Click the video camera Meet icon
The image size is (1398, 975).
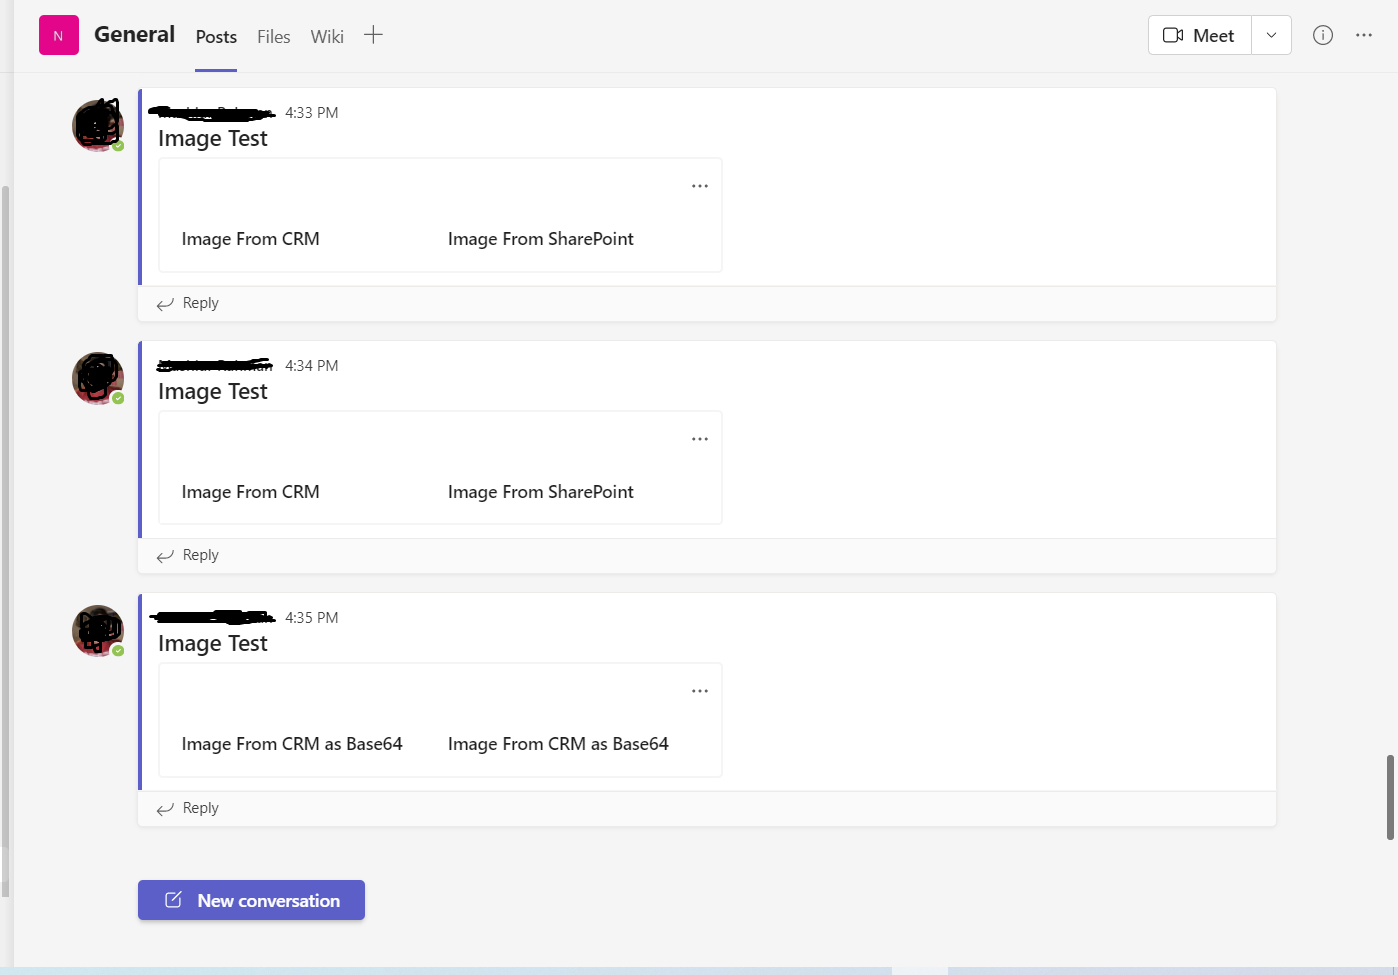pos(1173,35)
